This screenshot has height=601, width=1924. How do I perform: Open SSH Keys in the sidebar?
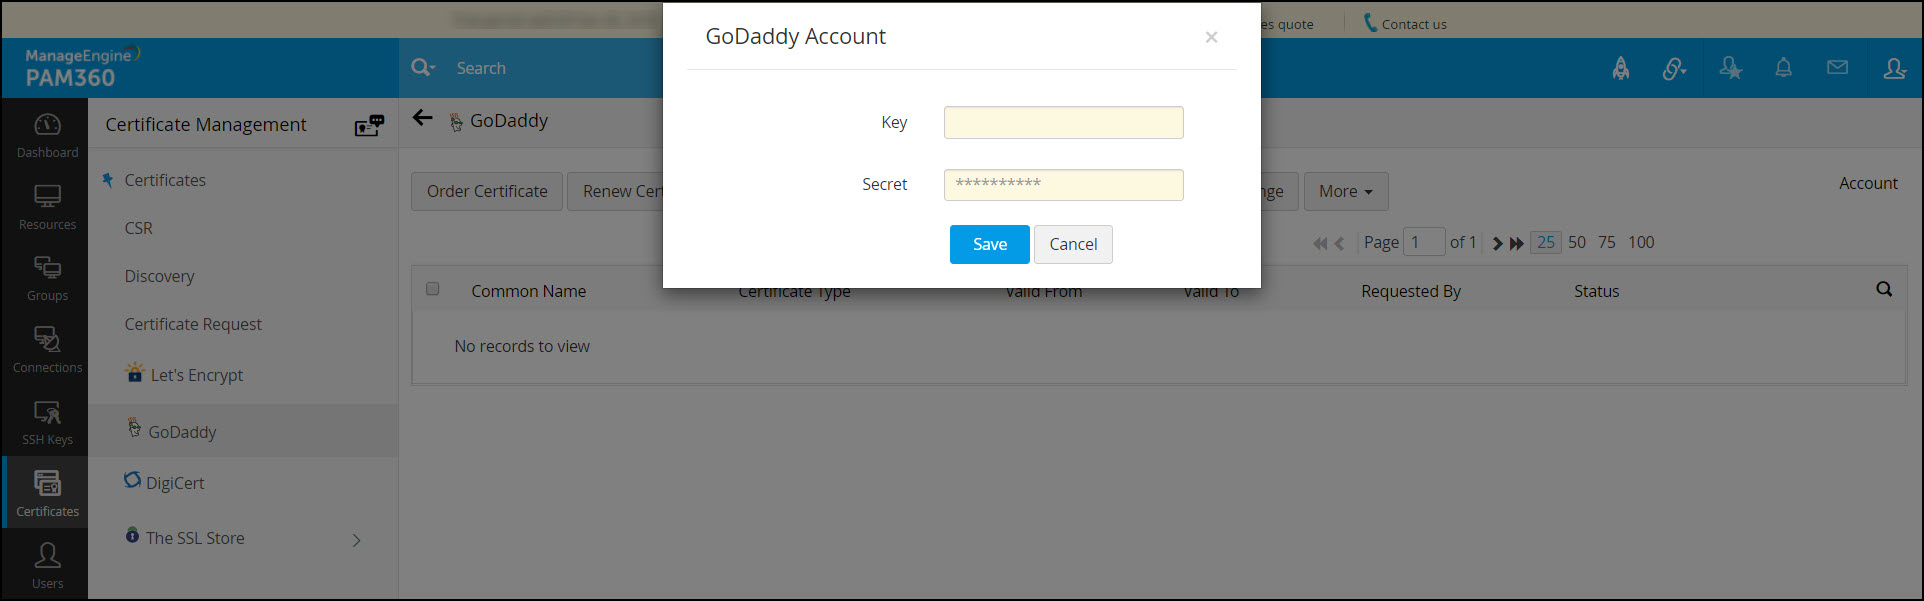tap(47, 422)
